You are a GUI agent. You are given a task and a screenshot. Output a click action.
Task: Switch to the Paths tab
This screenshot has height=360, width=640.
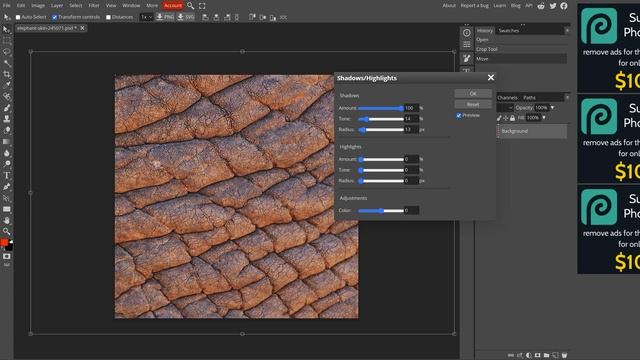(529, 98)
